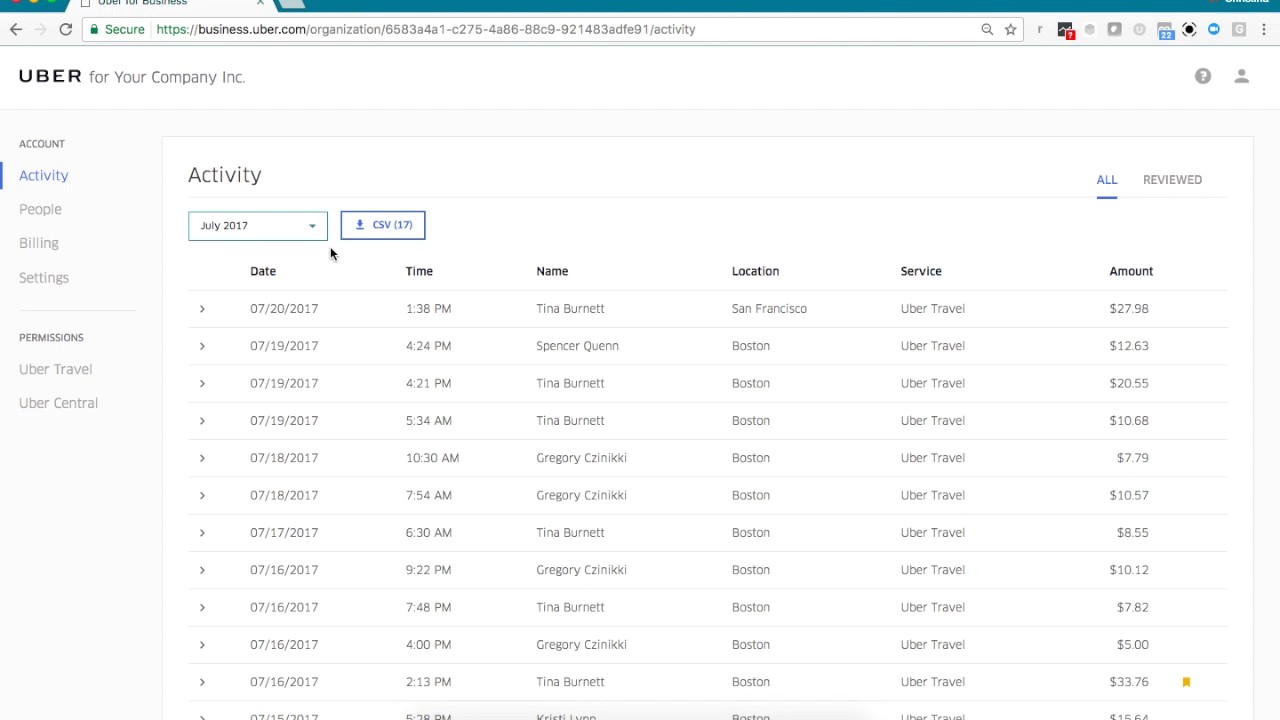This screenshot has width=1280, height=720.
Task: Expand the 07/18/2017 10:30 AM trip row
Action: (202, 458)
